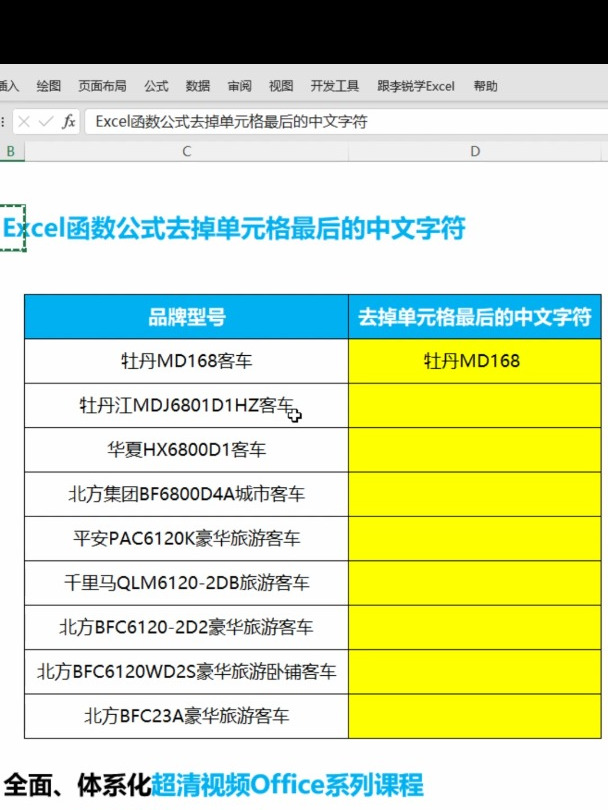Open the 跟李锐学Excel tab

(416, 86)
